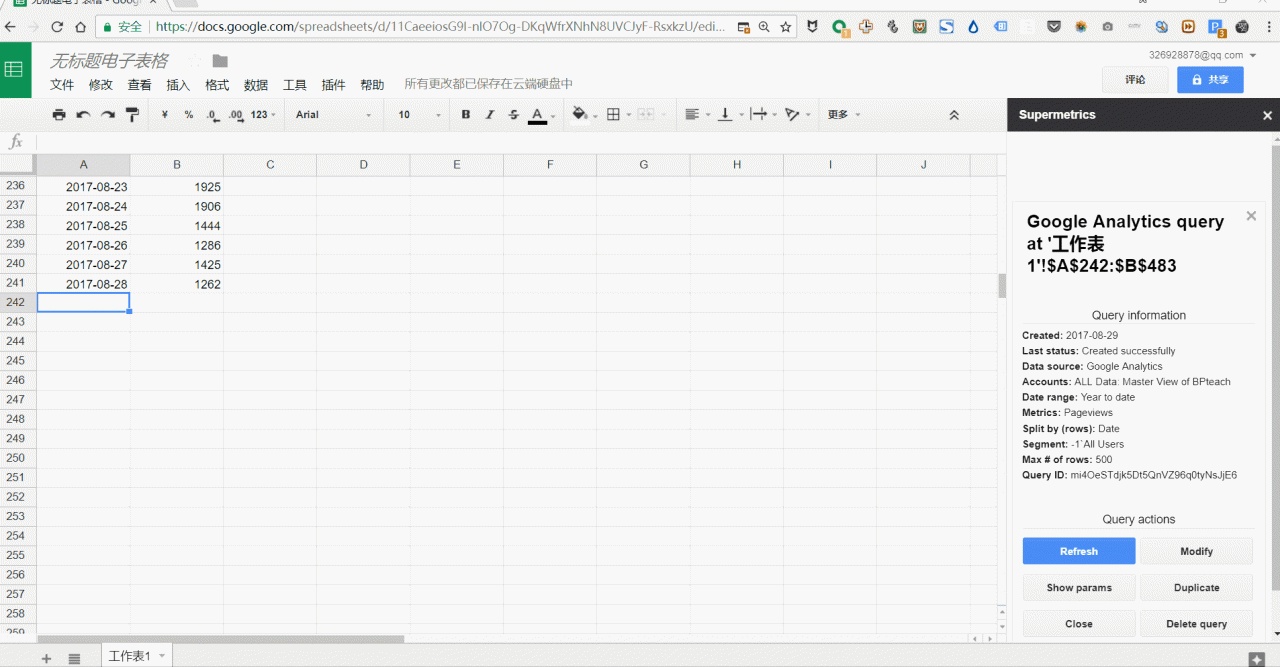Select cell A242 in the spreadsheet
This screenshot has height=667, width=1280.
coord(83,302)
